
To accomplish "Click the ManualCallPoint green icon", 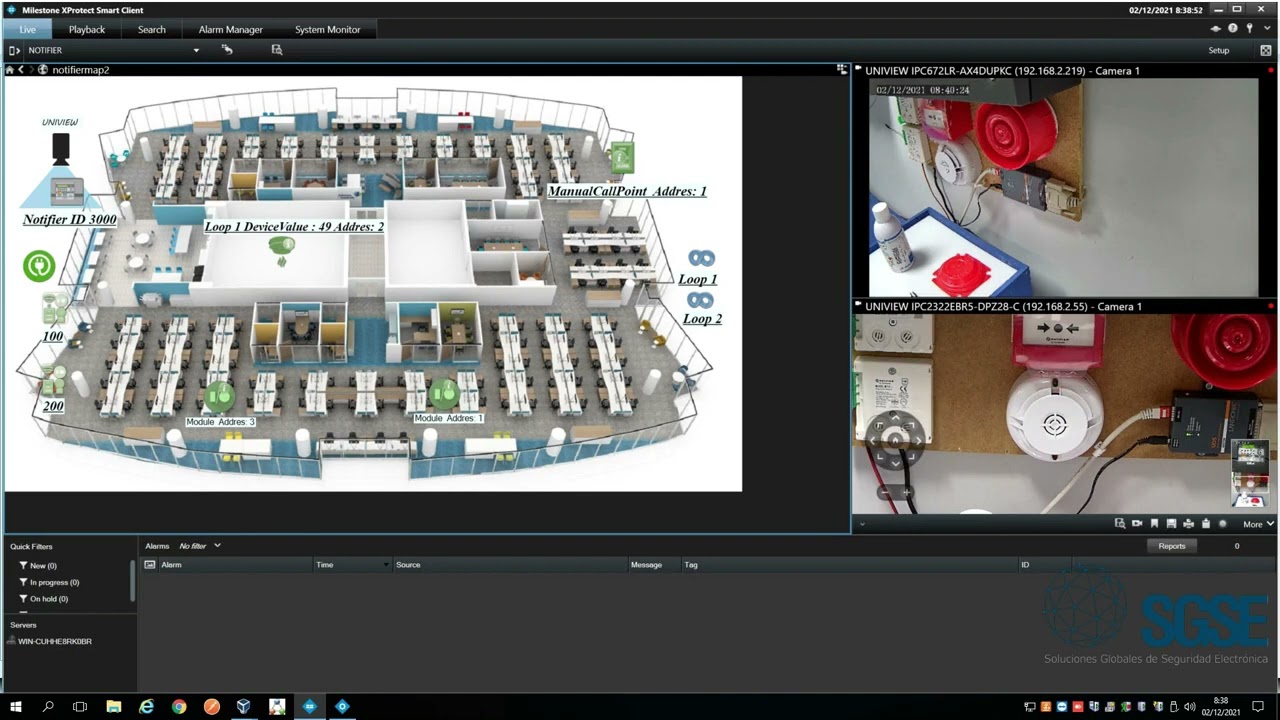I will [622, 158].
